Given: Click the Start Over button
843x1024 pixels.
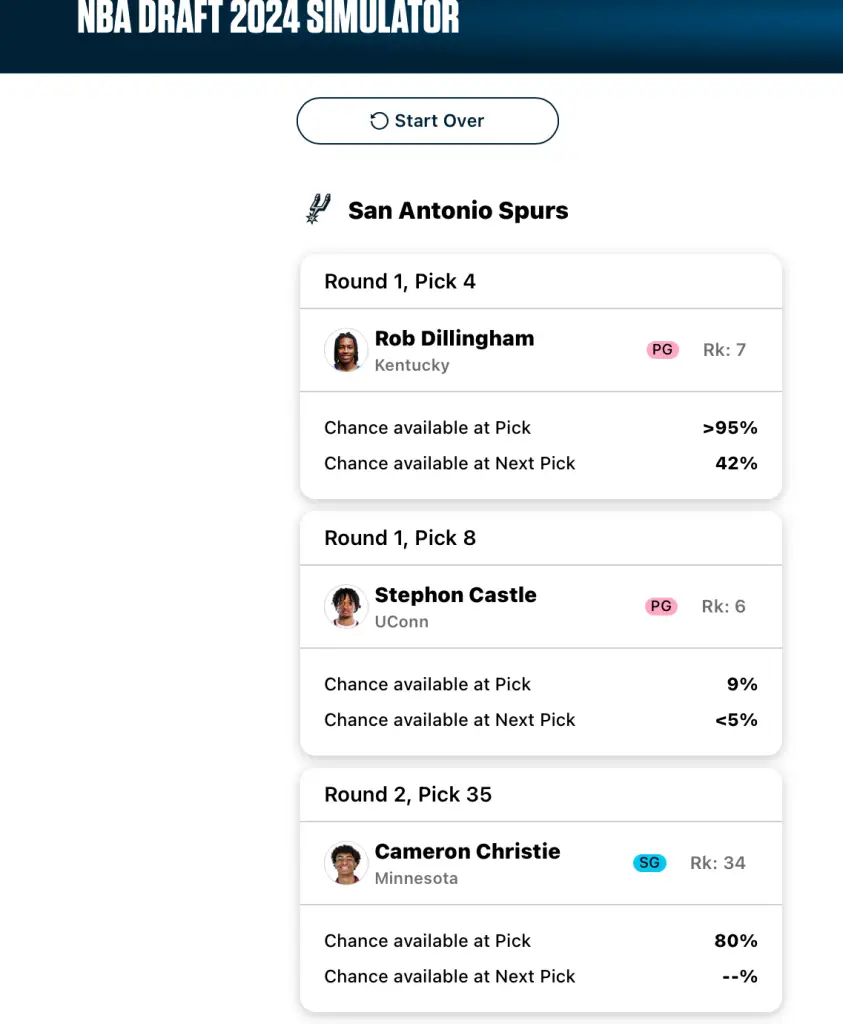Looking at the screenshot, I should pos(427,120).
